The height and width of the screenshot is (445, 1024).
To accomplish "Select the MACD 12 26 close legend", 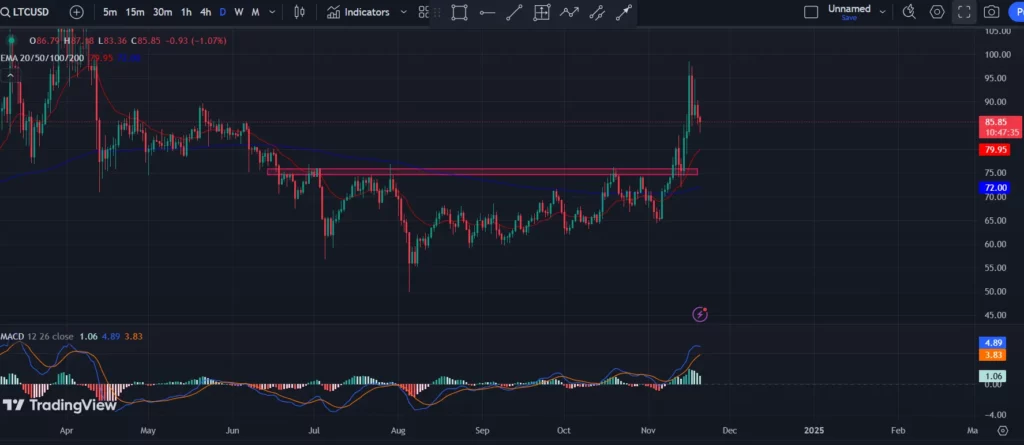I will point(37,337).
